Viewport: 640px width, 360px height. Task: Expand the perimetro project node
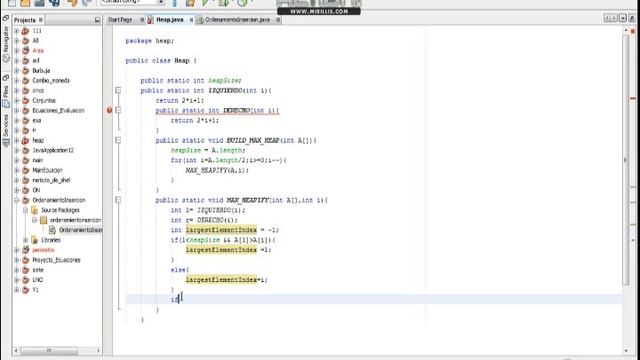pos(17,250)
